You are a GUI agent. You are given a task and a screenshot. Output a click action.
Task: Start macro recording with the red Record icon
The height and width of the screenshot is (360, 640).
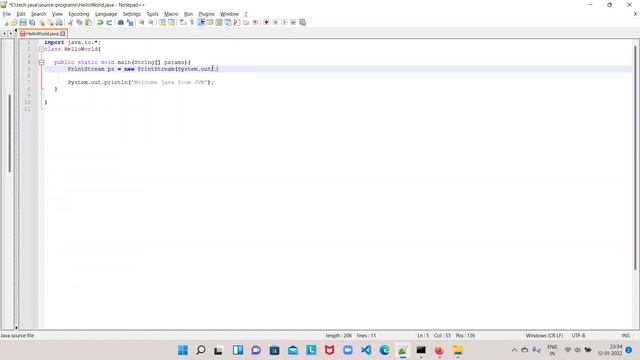coord(266,22)
